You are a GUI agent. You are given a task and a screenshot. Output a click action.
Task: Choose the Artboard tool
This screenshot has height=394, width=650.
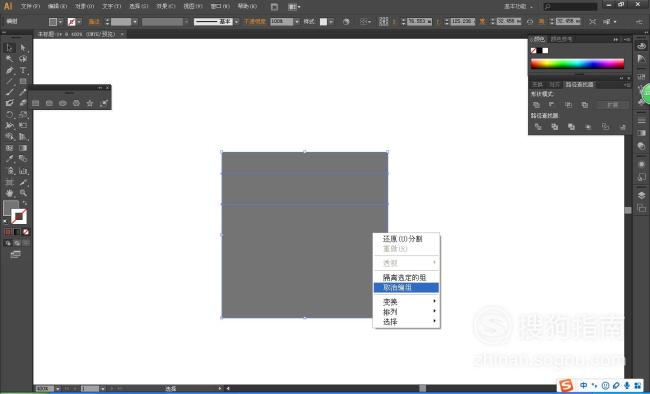point(9,182)
